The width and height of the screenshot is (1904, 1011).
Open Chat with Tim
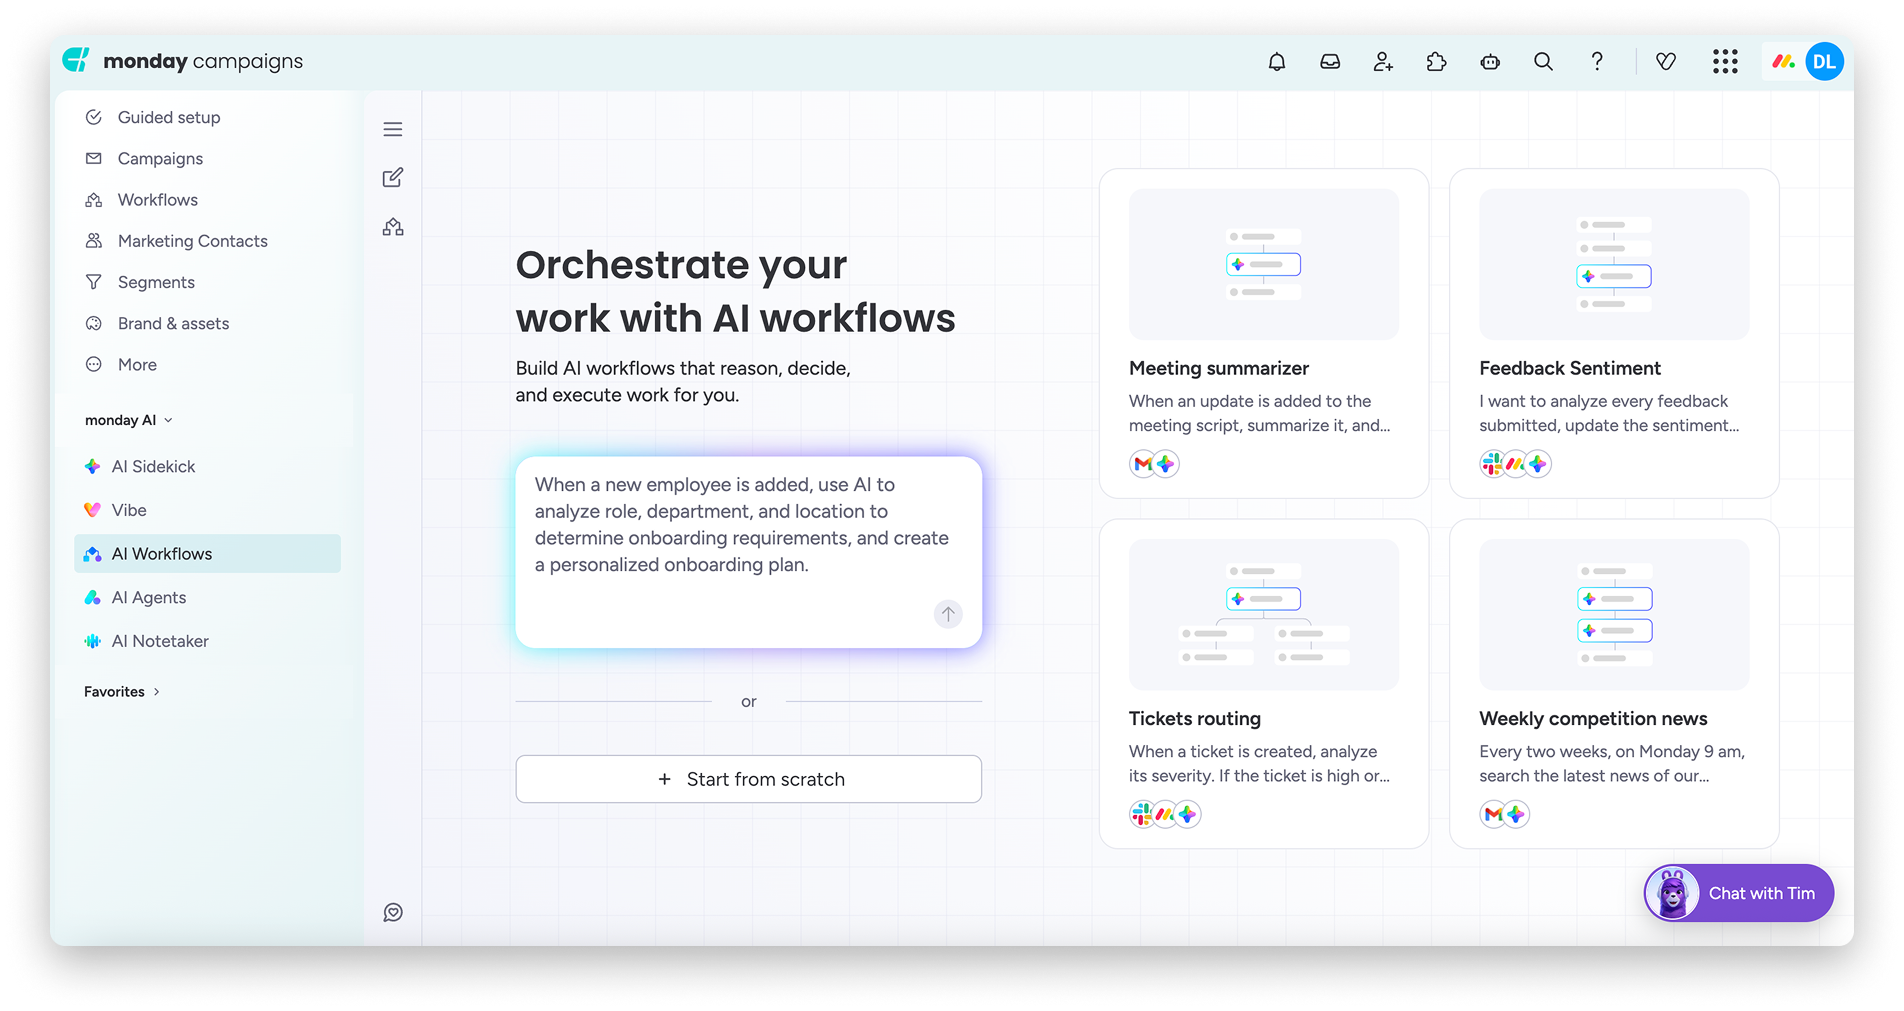click(x=1739, y=893)
